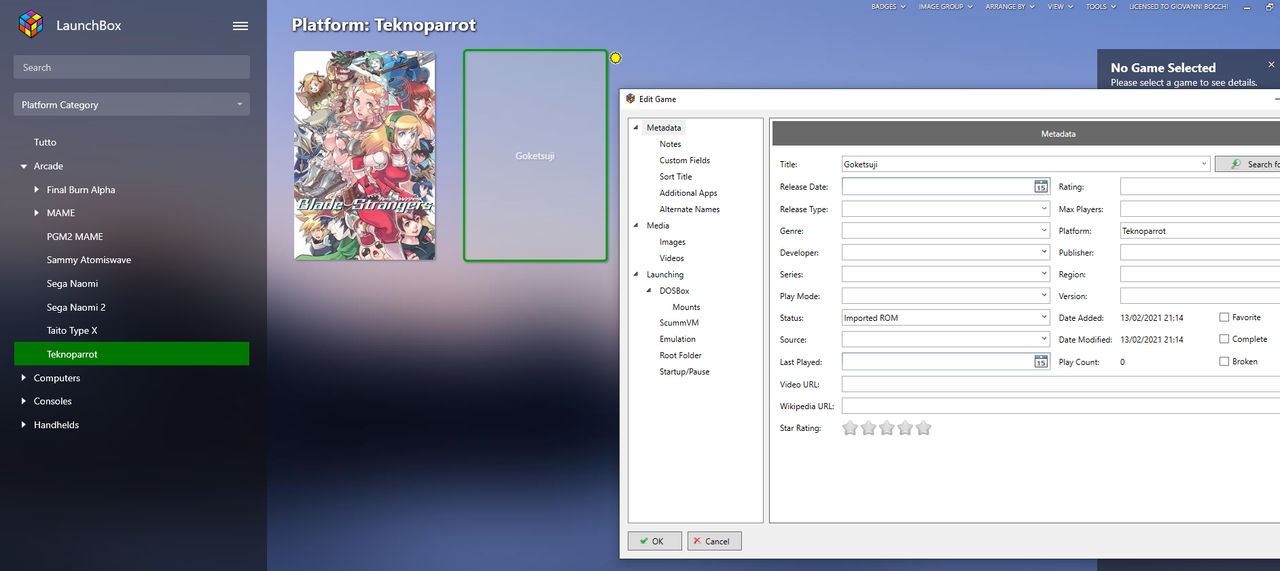This screenshot has height=571, width=1280.
Task: Open the hamburger menu beside LaunchBox
Action: tap(240, 26)
